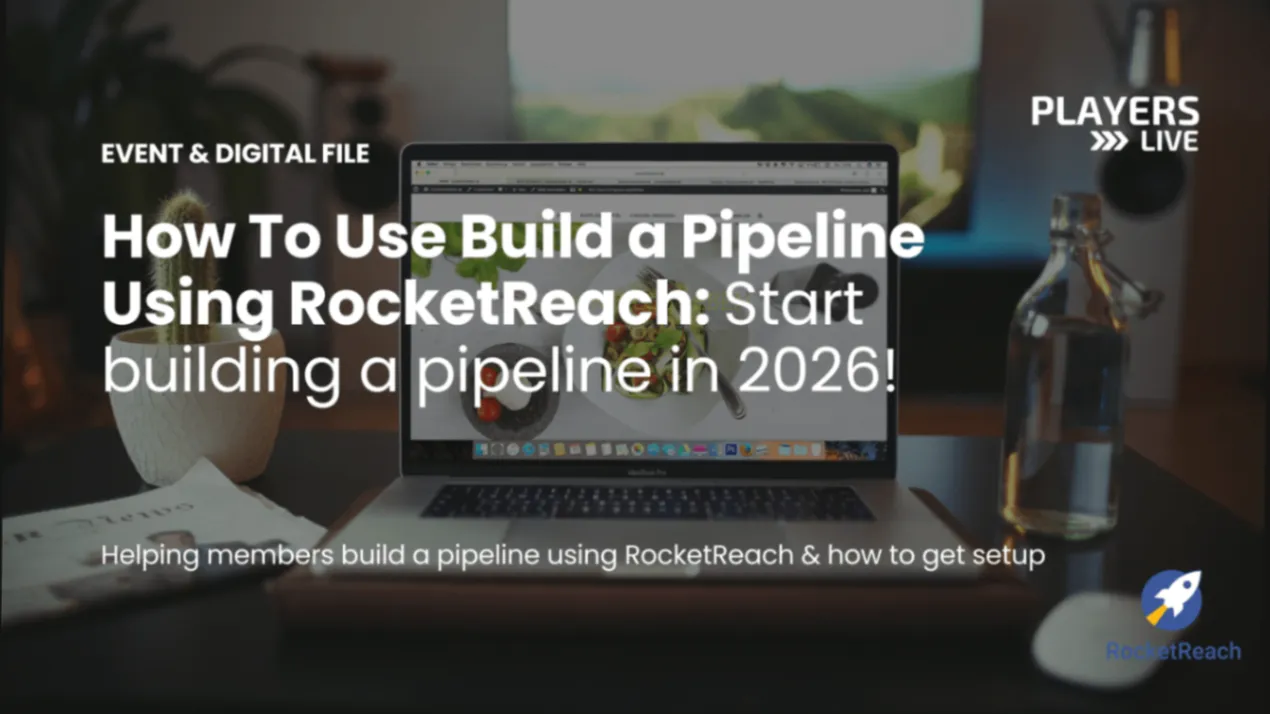Click the 'building a pipeline in 2026!' line
Screen dimensions: 1270x714
(500, 371)
